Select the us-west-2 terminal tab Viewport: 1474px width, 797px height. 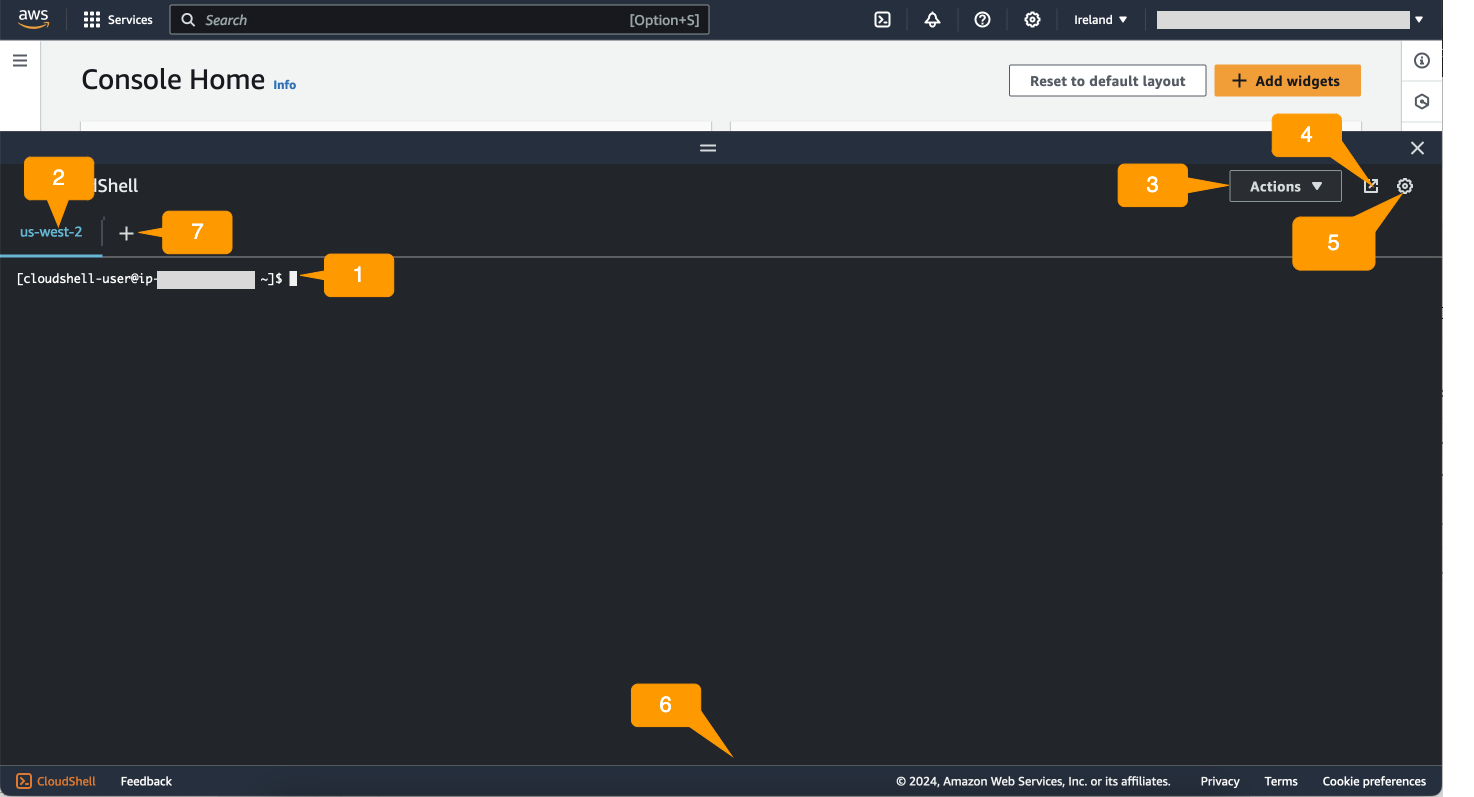tap(51, 232)
